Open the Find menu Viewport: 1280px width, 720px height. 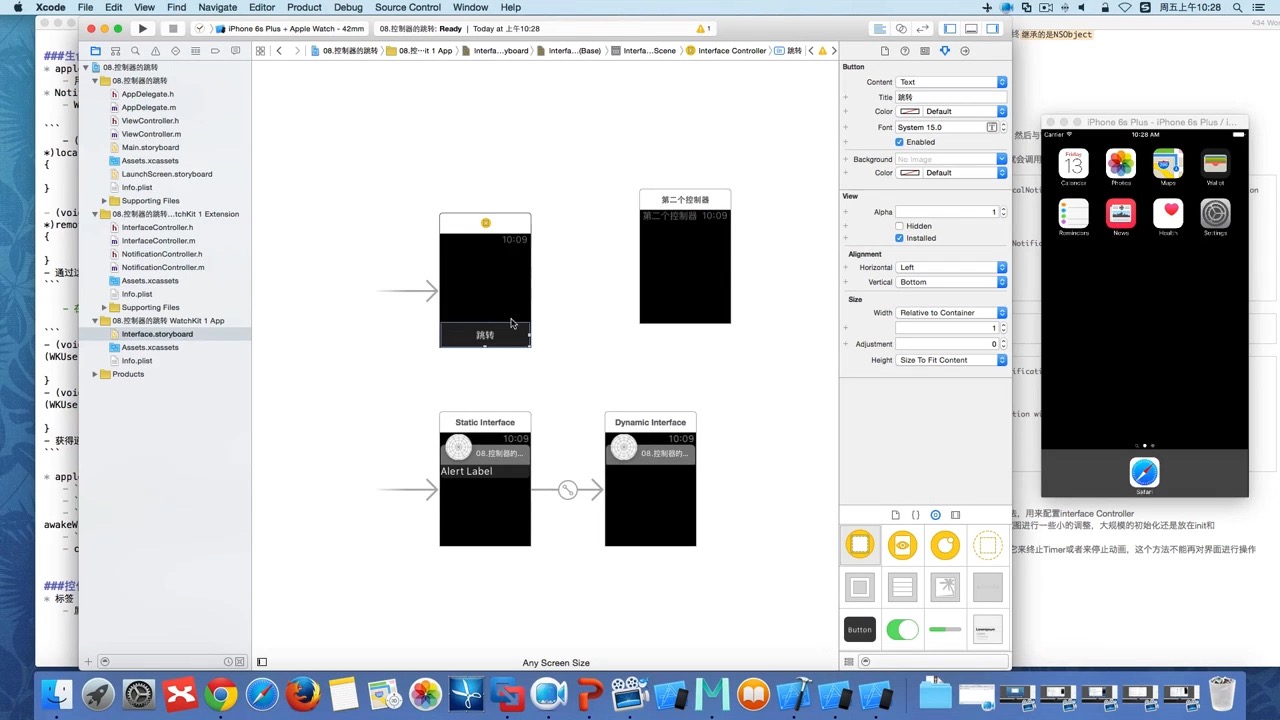176,7
